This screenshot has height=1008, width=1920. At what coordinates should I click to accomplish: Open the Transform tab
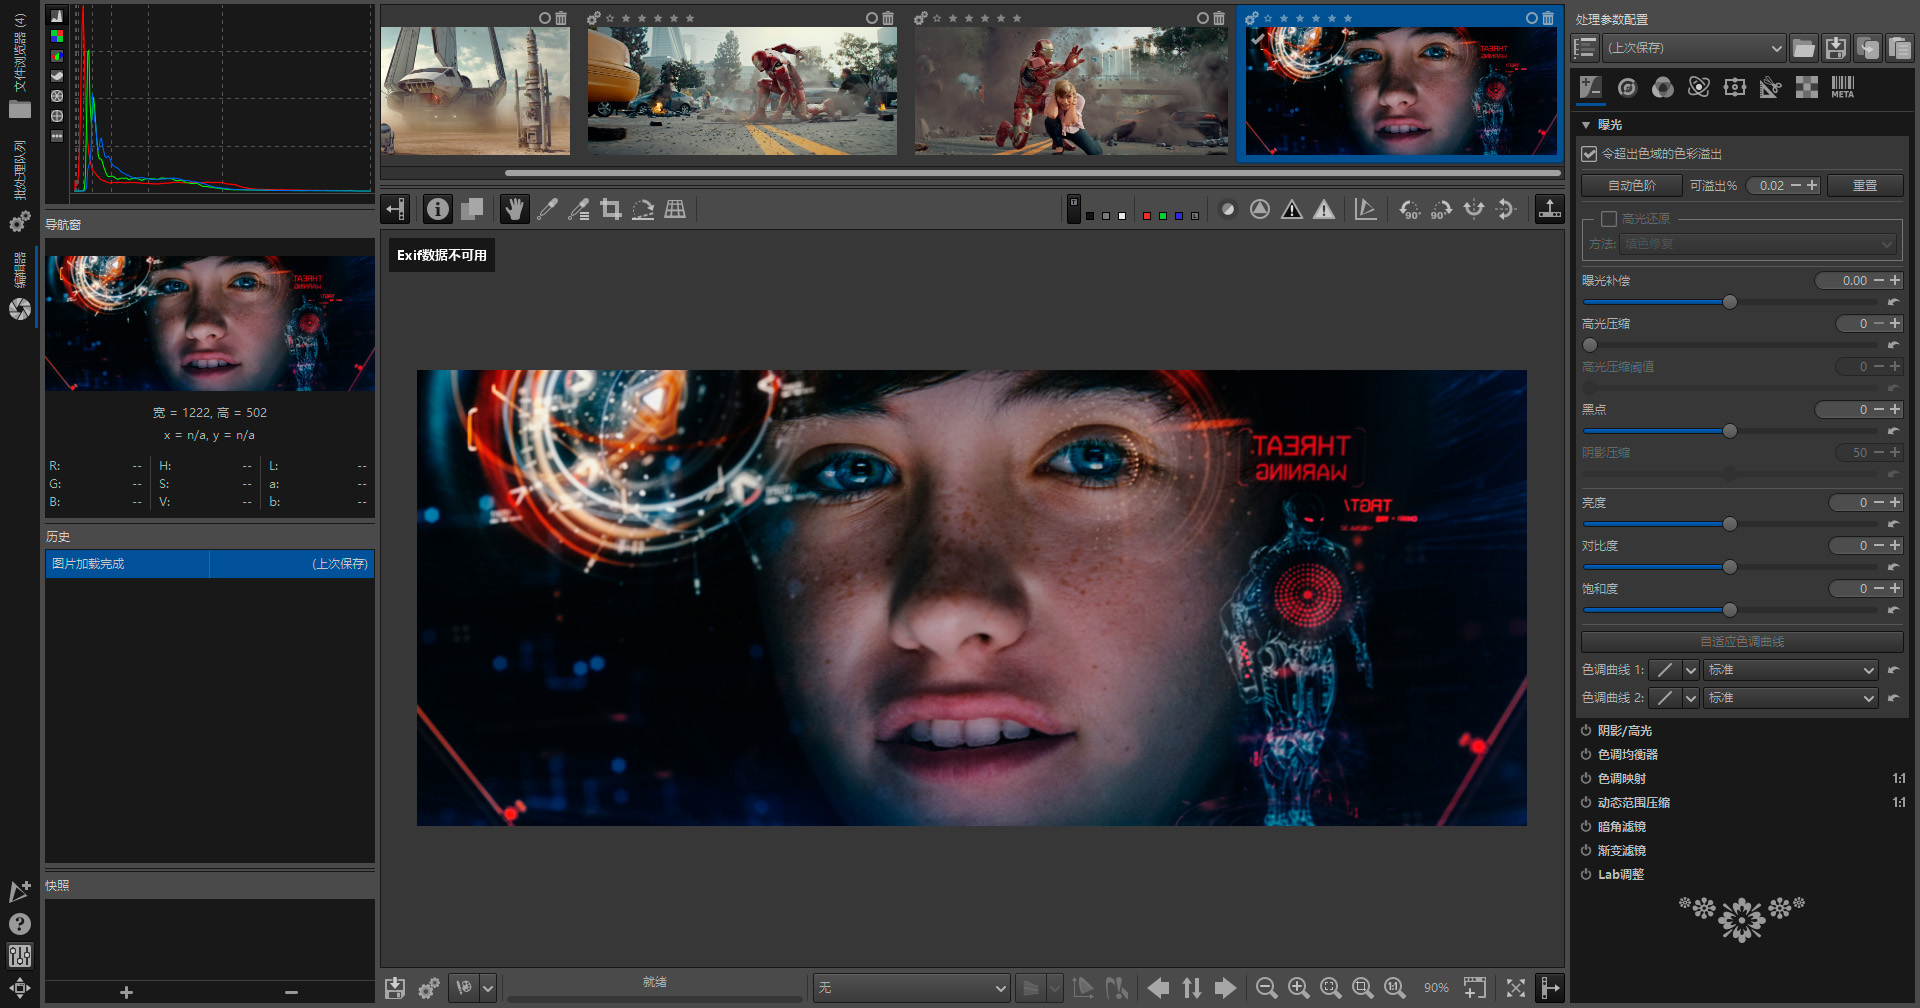click(1734, 88)
